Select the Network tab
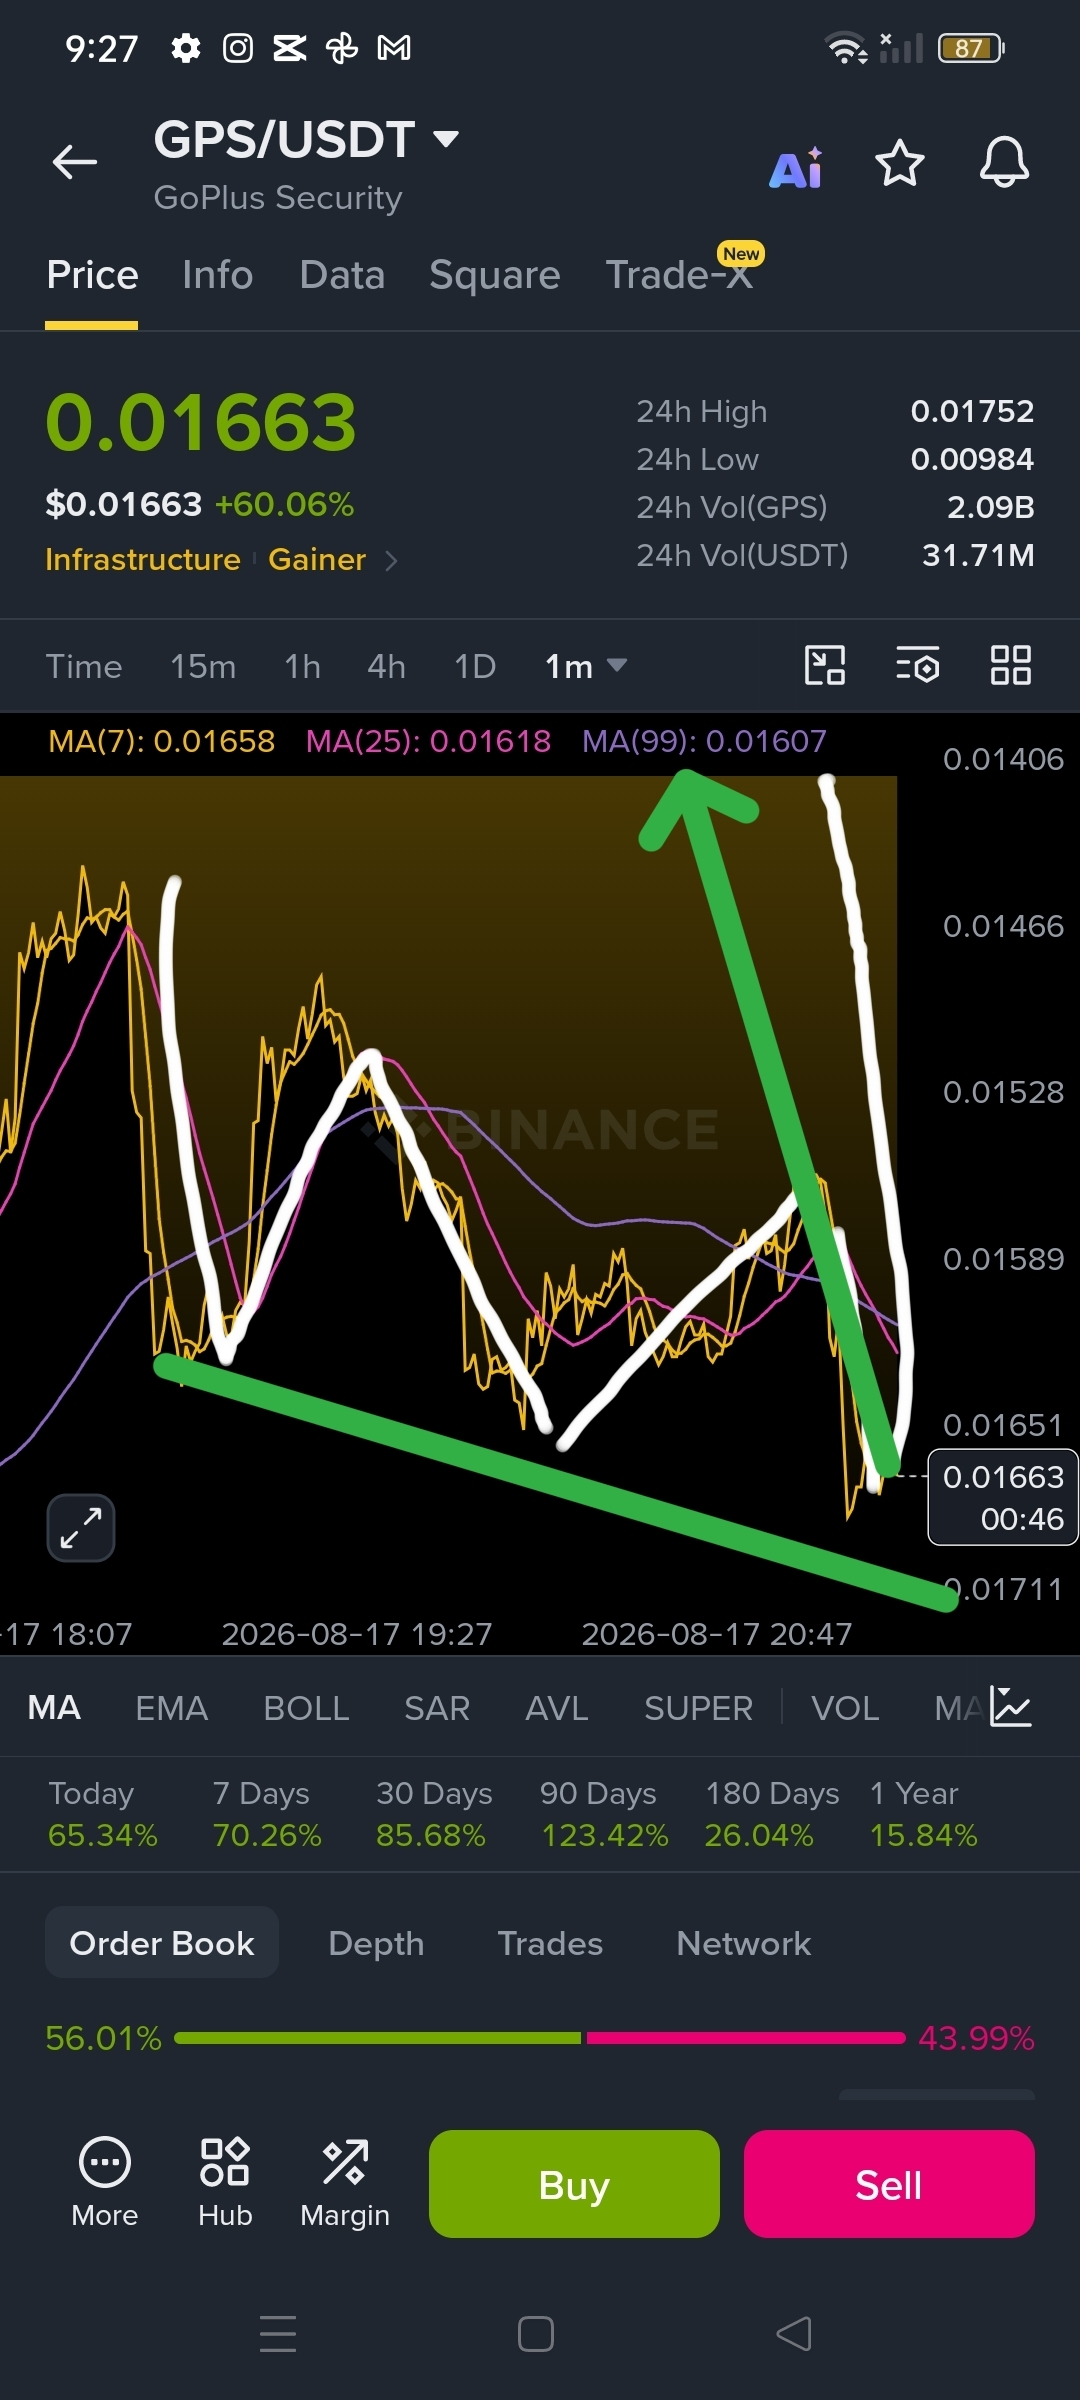 [744, 1943]
